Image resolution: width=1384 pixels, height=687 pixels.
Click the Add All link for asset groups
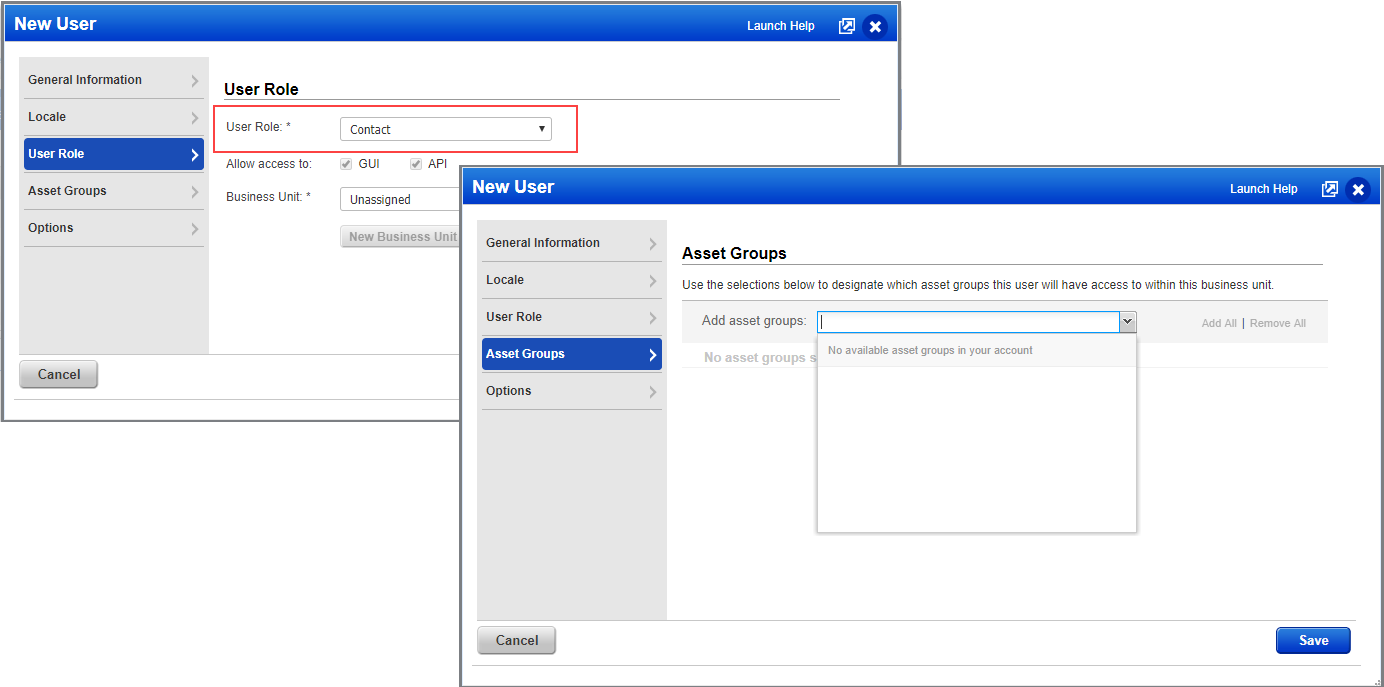pos(1219,323)
